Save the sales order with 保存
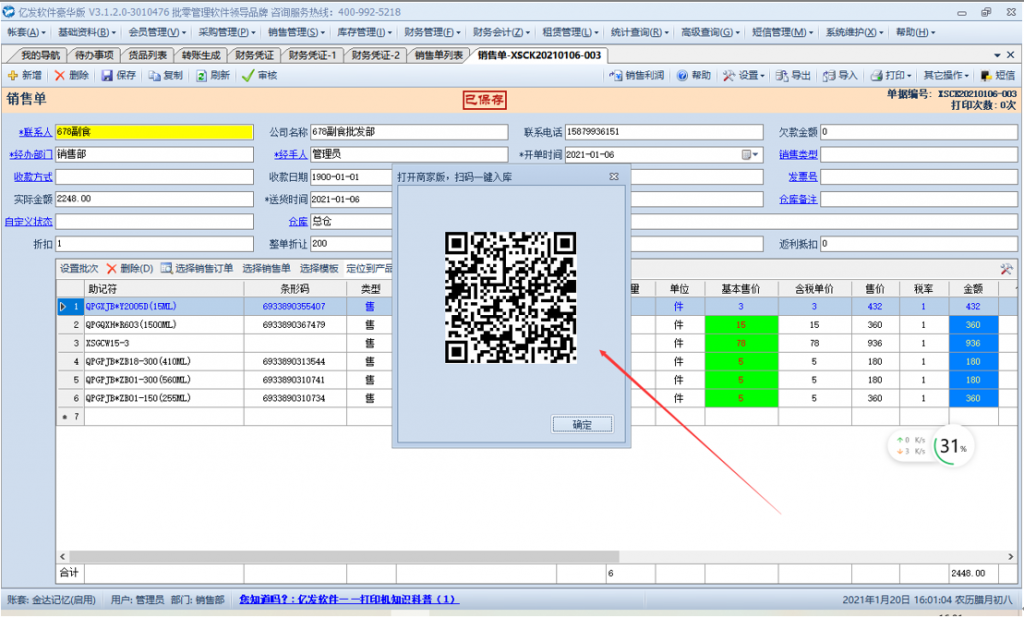The width and height of the screenshot is (1024, 618). (118, 76)
